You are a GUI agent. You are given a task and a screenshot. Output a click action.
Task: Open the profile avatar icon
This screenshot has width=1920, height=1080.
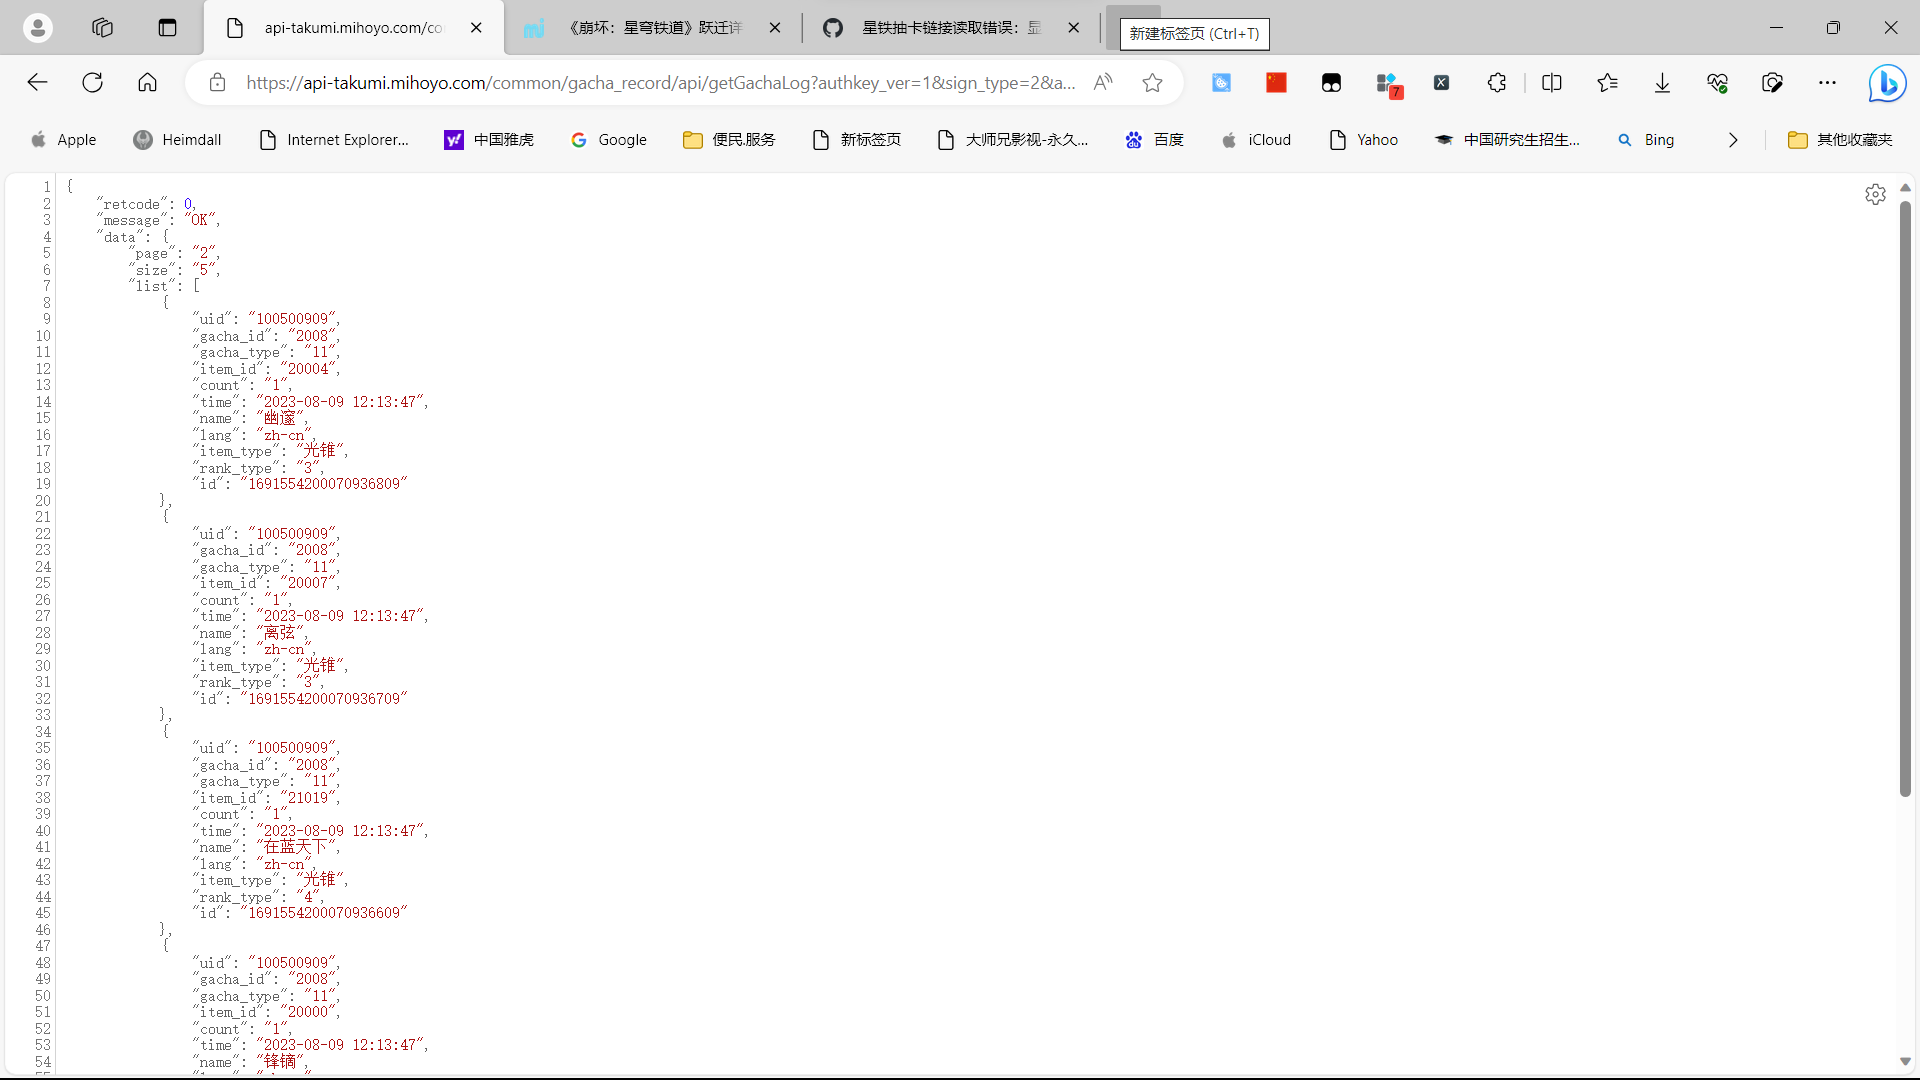click(38, 28)
